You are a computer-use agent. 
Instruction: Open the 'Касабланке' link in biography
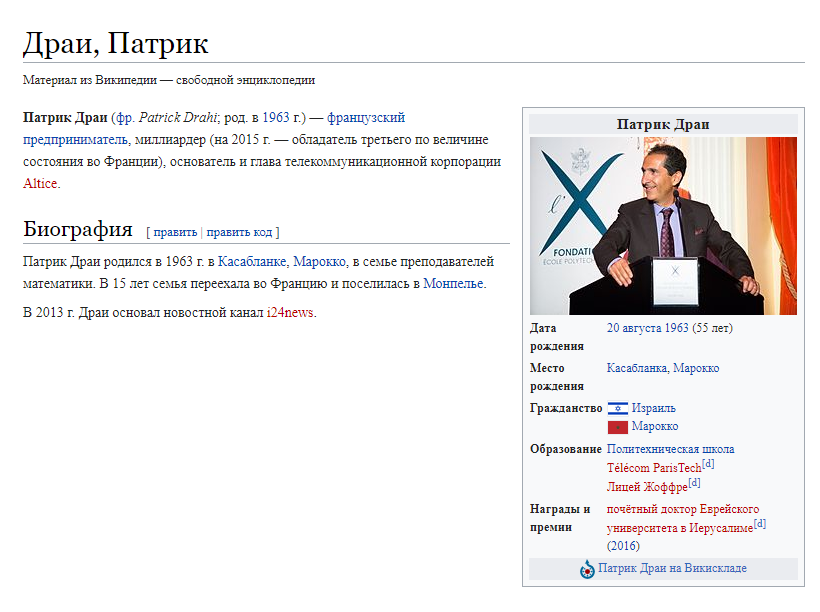[x=252, y=262]
